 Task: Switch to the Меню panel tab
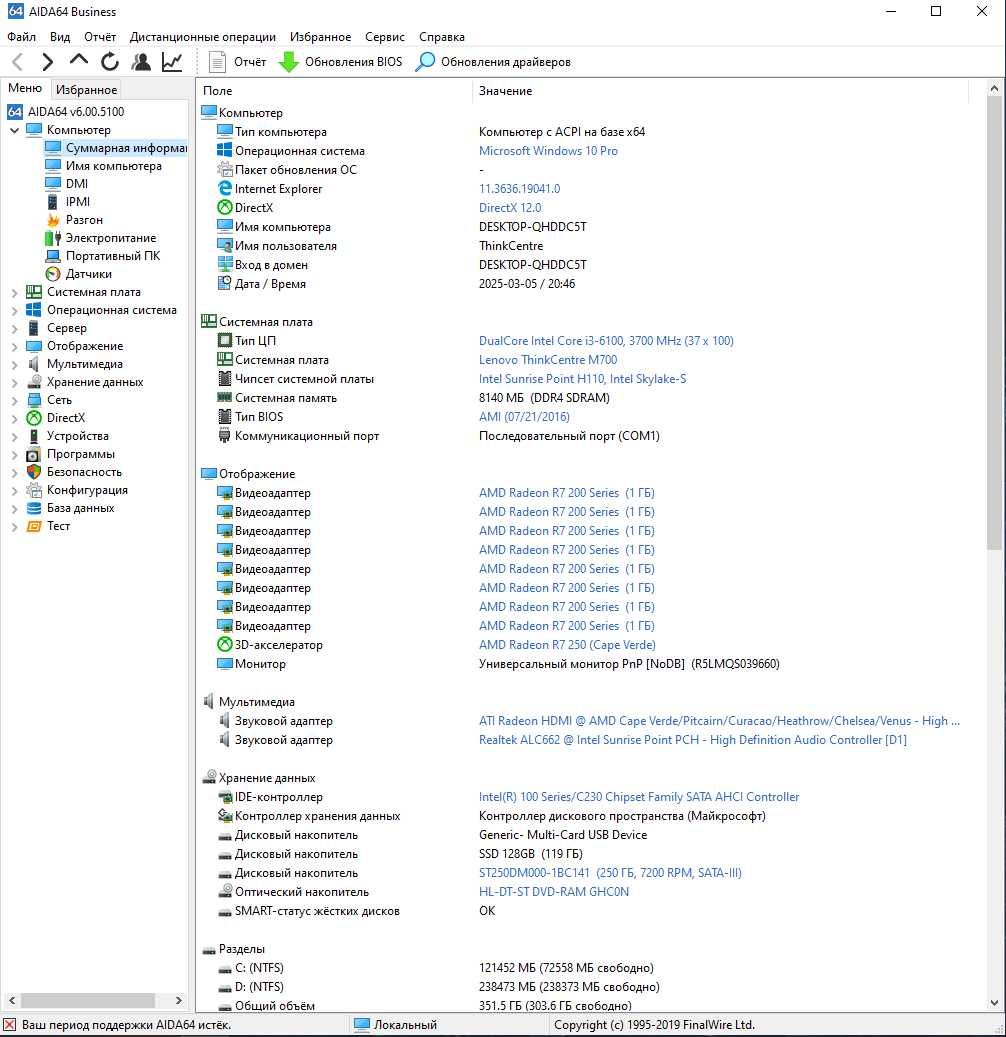tap(25, 88)
